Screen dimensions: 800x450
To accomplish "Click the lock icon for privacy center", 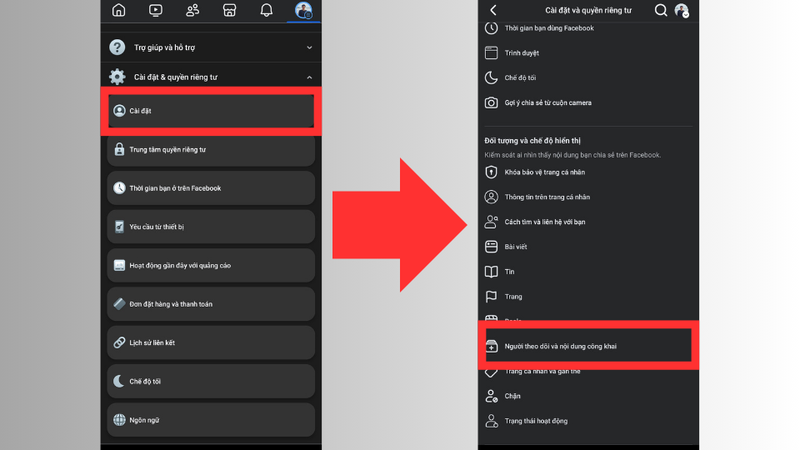I will [x=119, y=149].
